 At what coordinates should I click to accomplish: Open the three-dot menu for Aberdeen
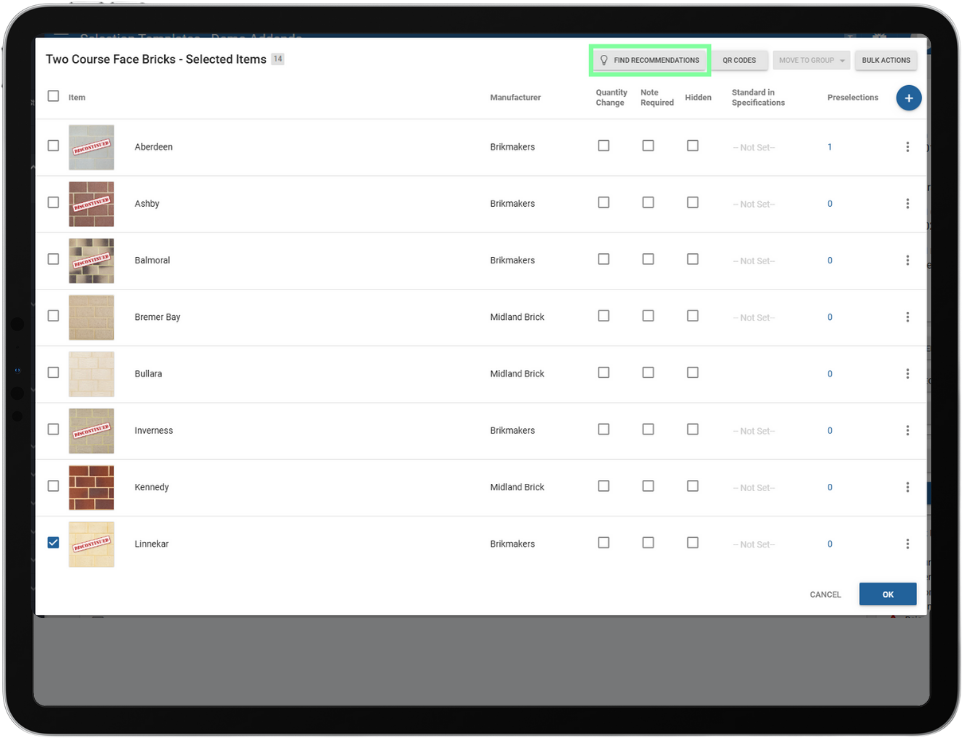pyautogui.click(x=907, y=147)
